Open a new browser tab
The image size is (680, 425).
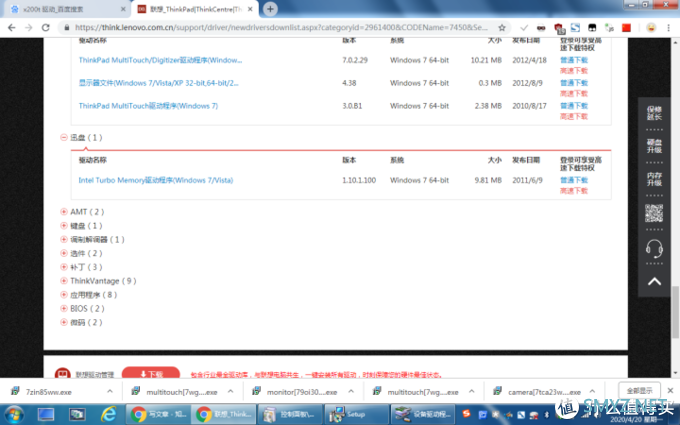(270, 9)
